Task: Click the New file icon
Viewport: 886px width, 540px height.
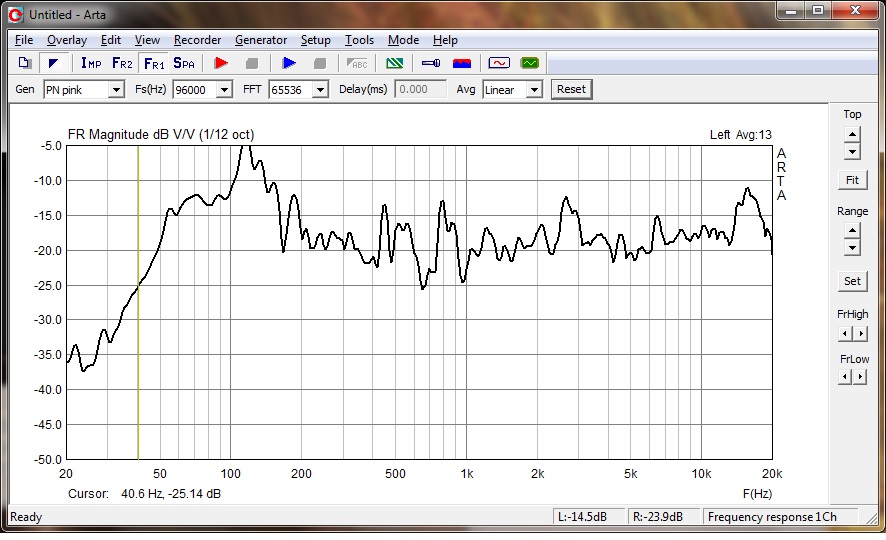Action: (x=24, y=63)
